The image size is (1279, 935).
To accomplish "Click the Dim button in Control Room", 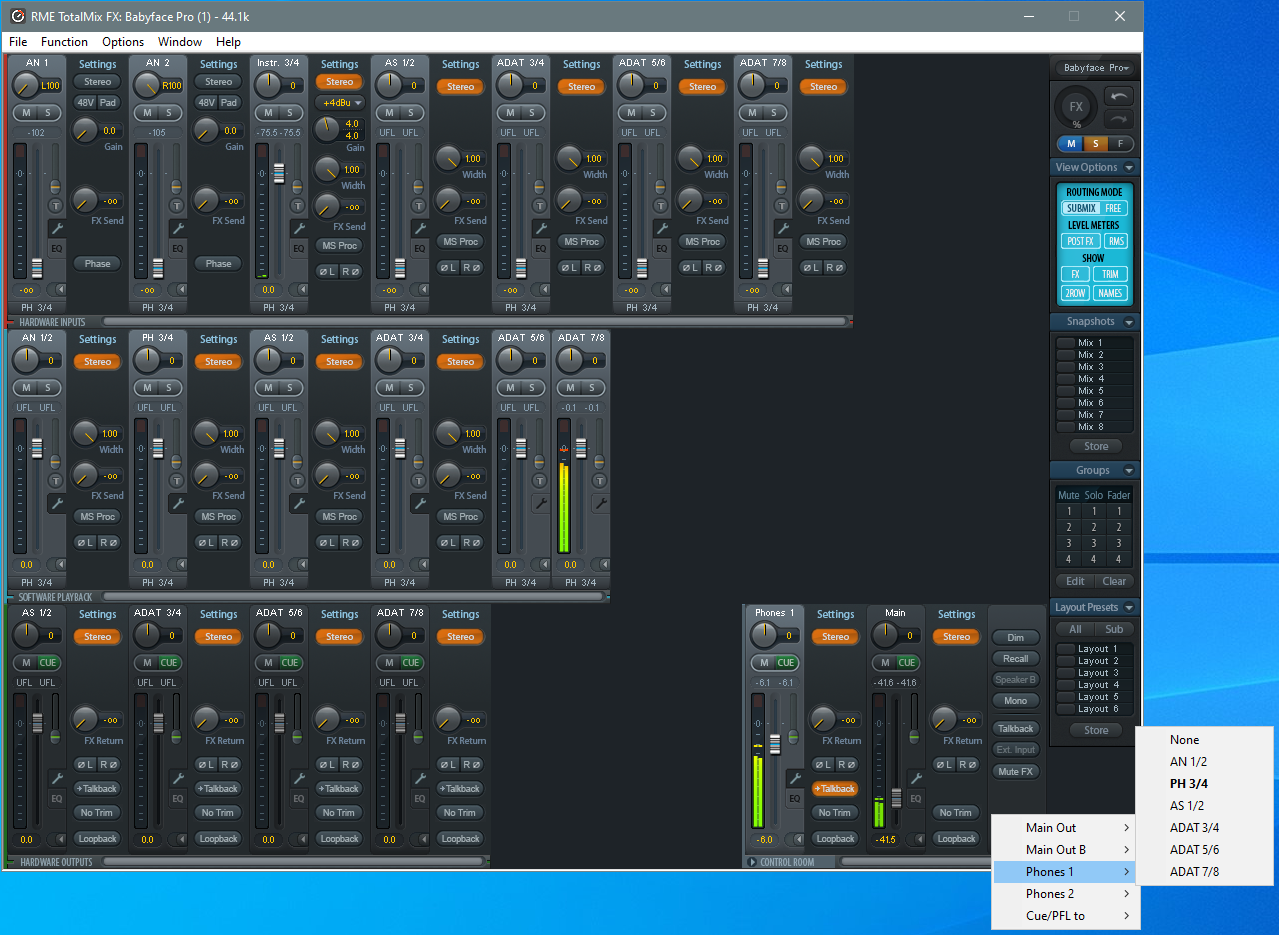I will point(1015,637).
